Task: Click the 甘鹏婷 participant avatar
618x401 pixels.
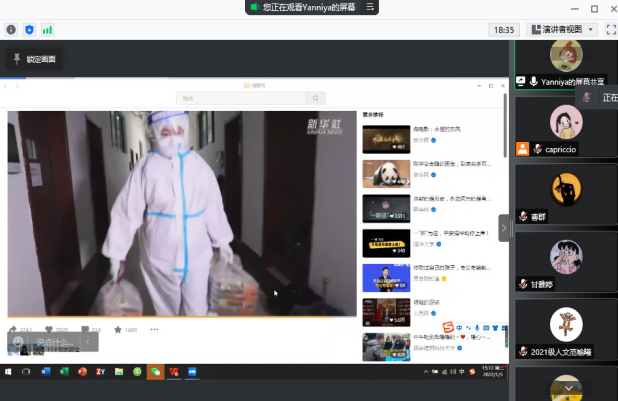Action: click(x=566, y=258)
